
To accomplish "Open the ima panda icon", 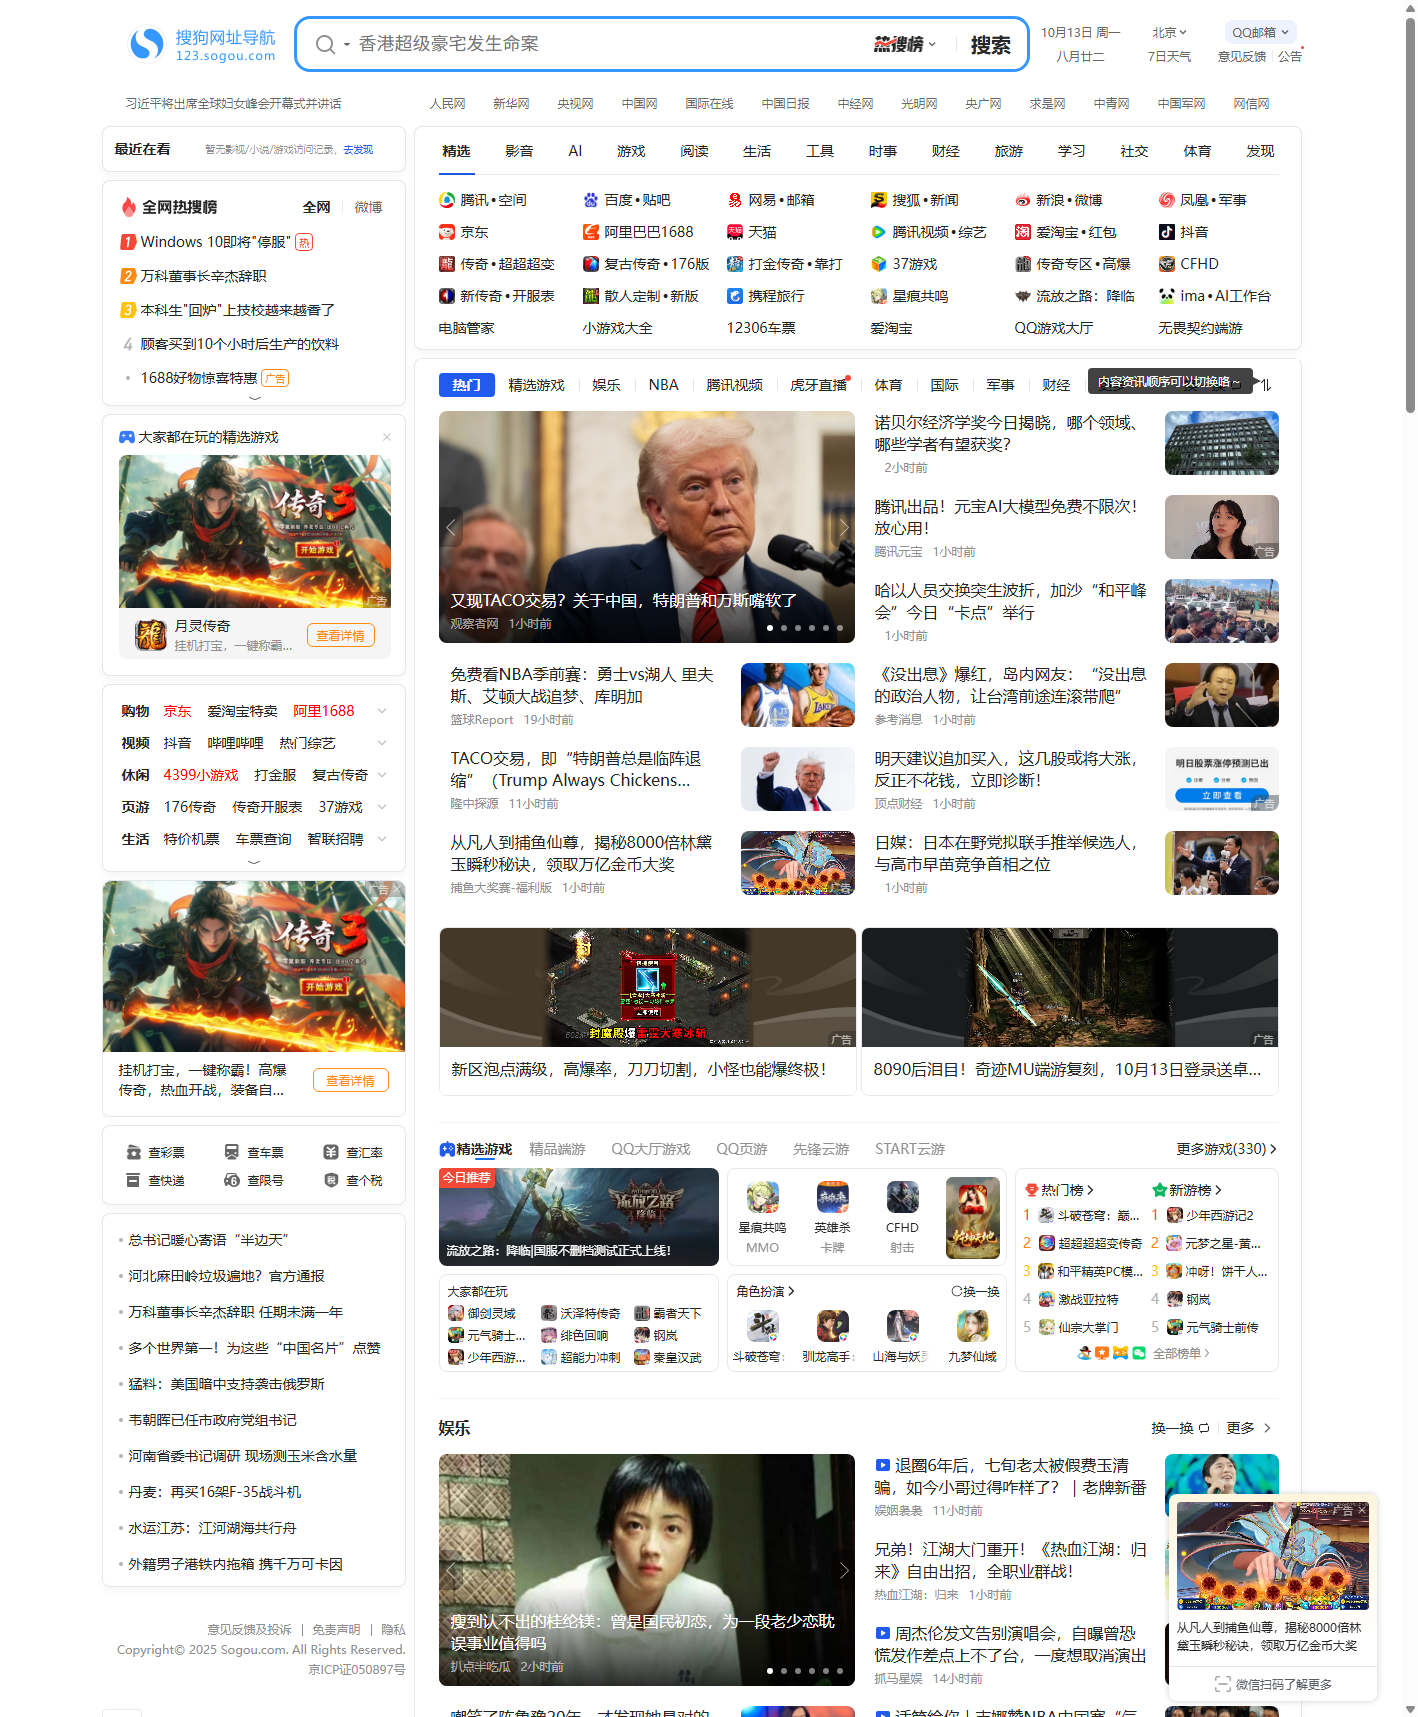I will (1167, 296).
